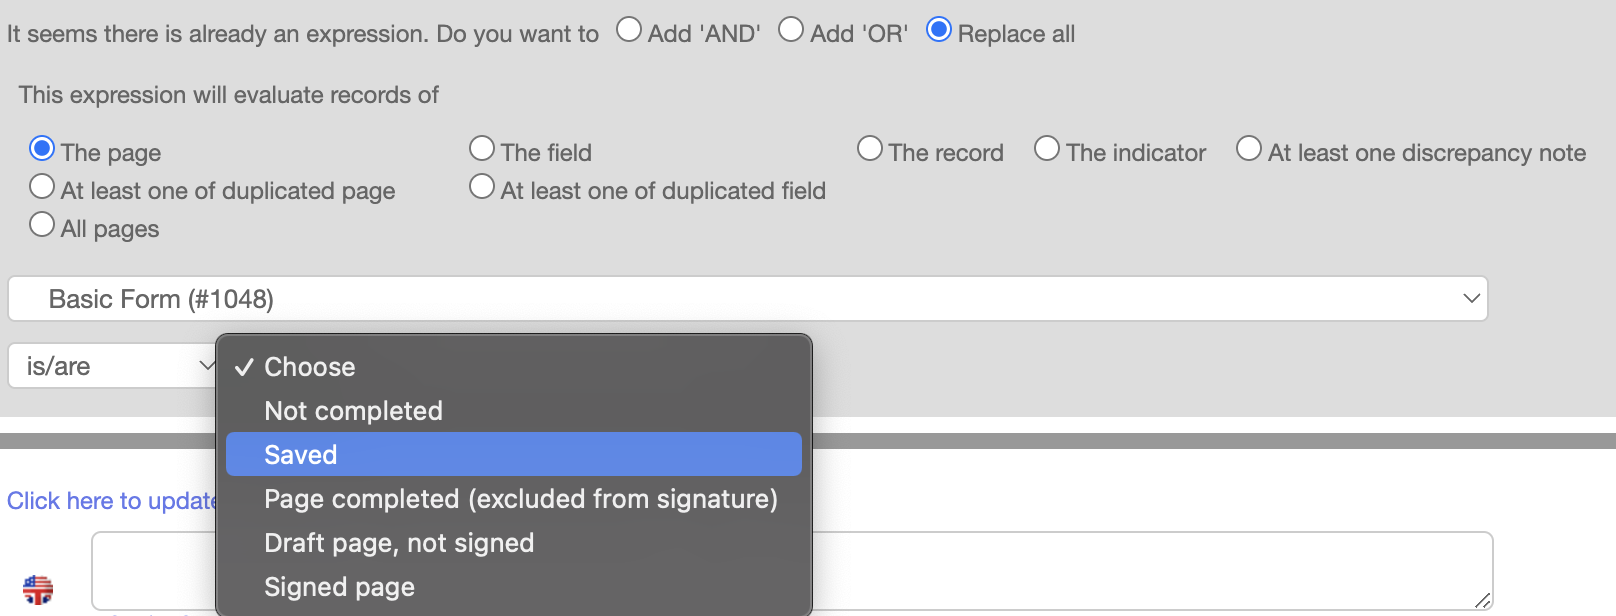Pick At least one discrepancy note
Screen dimensions: 1616x616
point(1249,149)
